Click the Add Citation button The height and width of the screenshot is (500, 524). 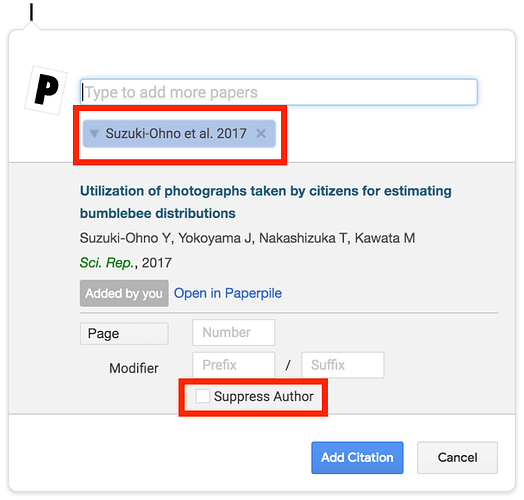click(357, 458)
